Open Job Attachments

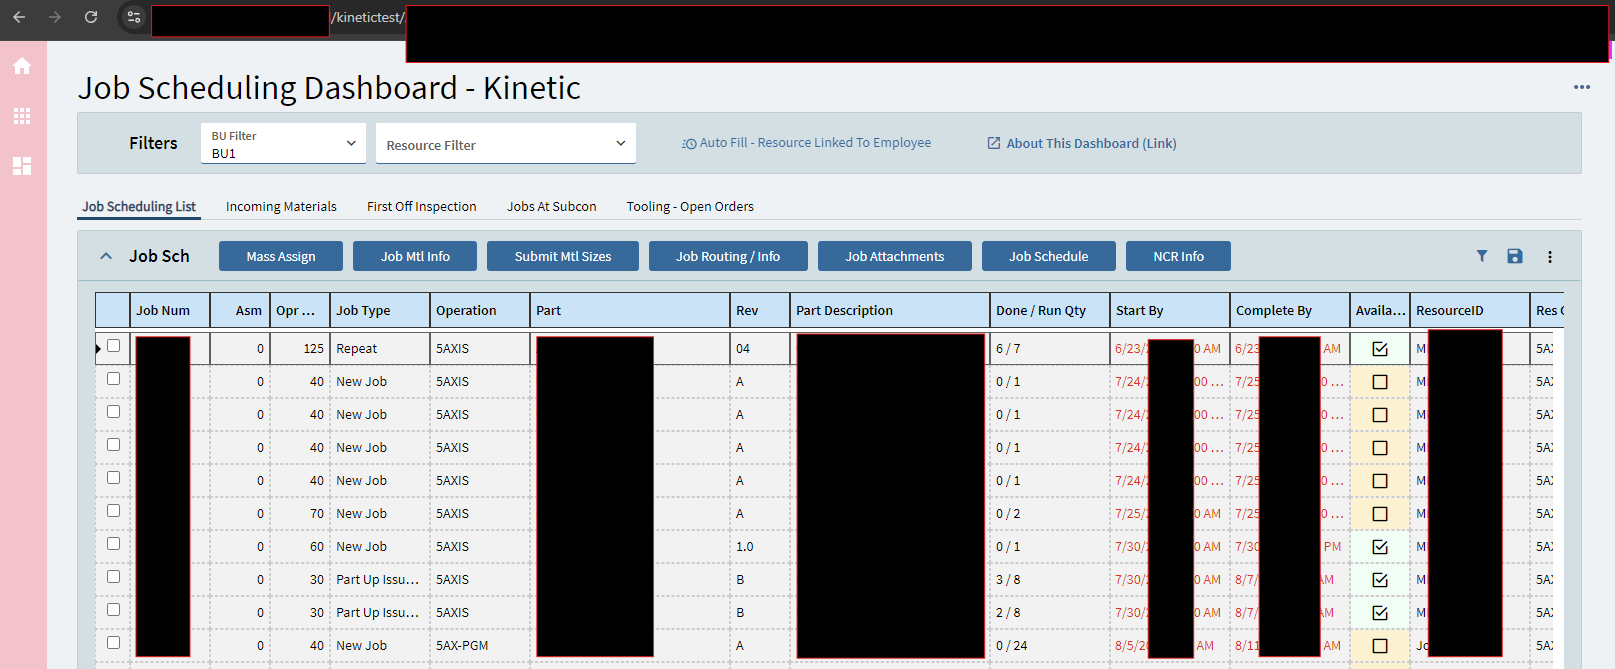895,256
